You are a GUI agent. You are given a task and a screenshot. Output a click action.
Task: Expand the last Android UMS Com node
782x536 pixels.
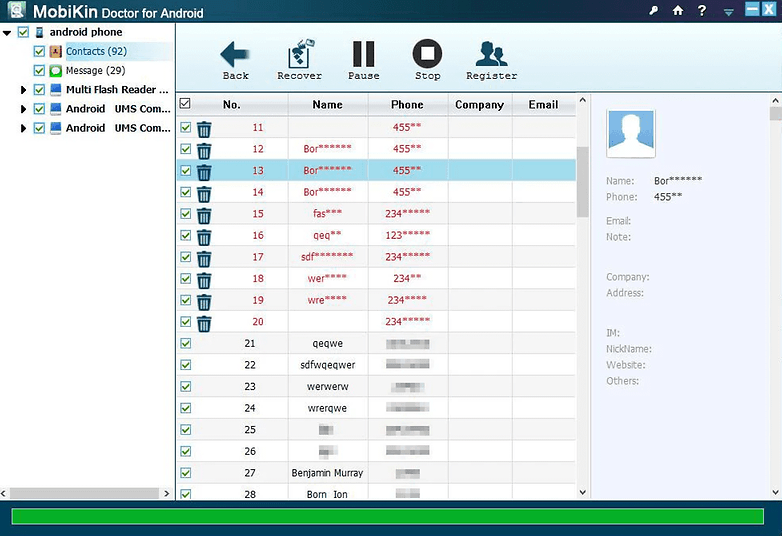pos(24,129)
